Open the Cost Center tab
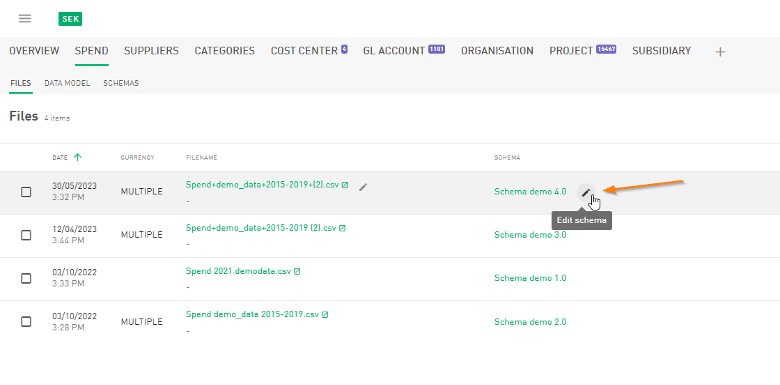Image resolution: width=780 pixels, height=385 pixels. point(304,51)
